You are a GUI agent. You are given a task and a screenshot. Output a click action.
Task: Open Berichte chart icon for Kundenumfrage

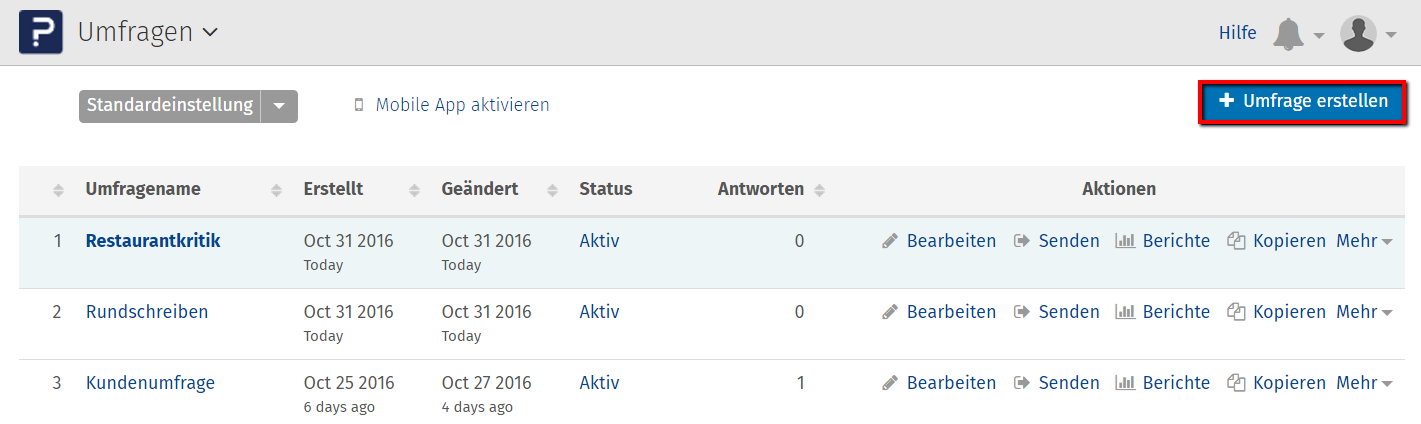[1125, 383]
